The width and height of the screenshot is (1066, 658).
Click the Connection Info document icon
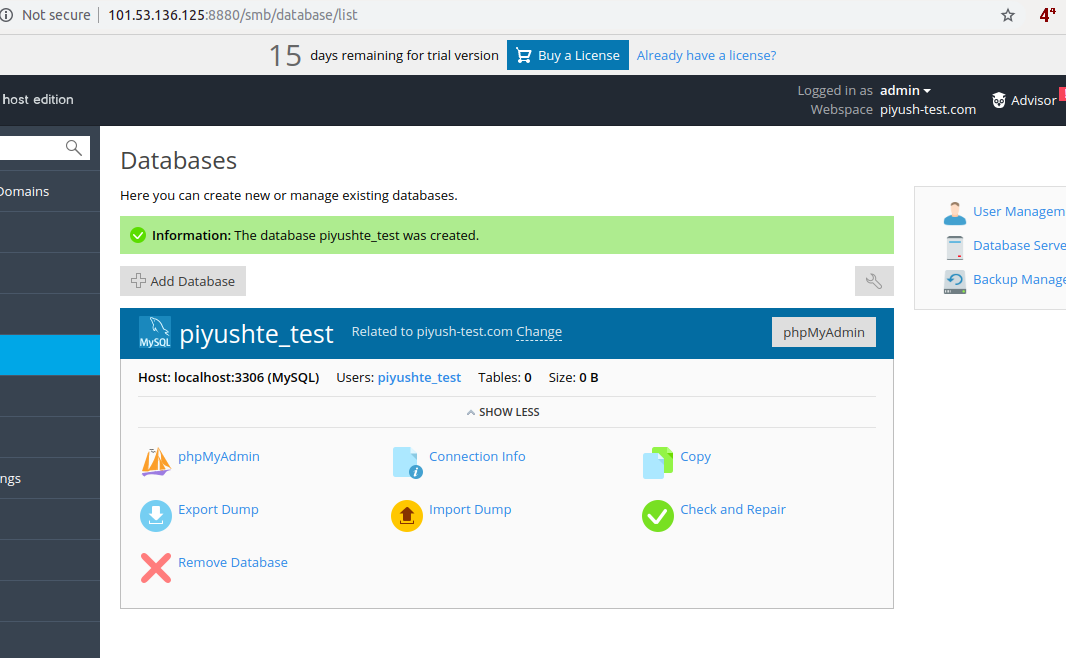point(407,462)
